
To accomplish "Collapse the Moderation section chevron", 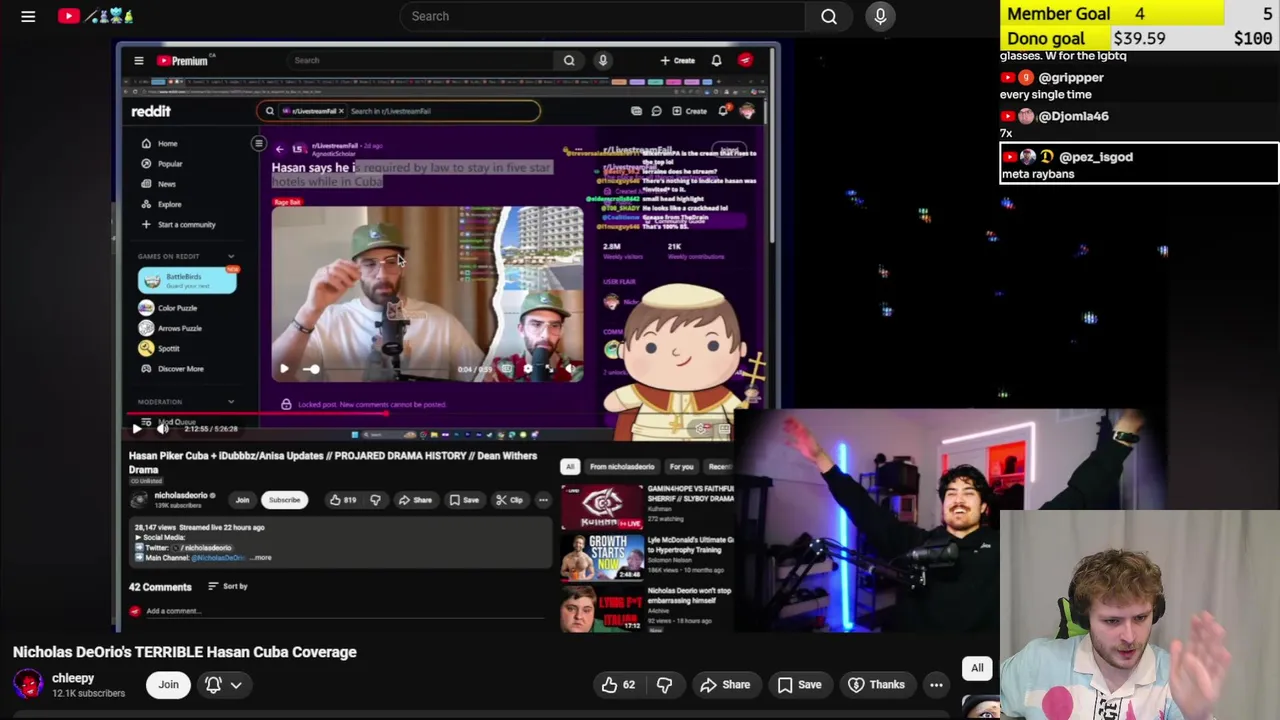I will tap(231, 402).
